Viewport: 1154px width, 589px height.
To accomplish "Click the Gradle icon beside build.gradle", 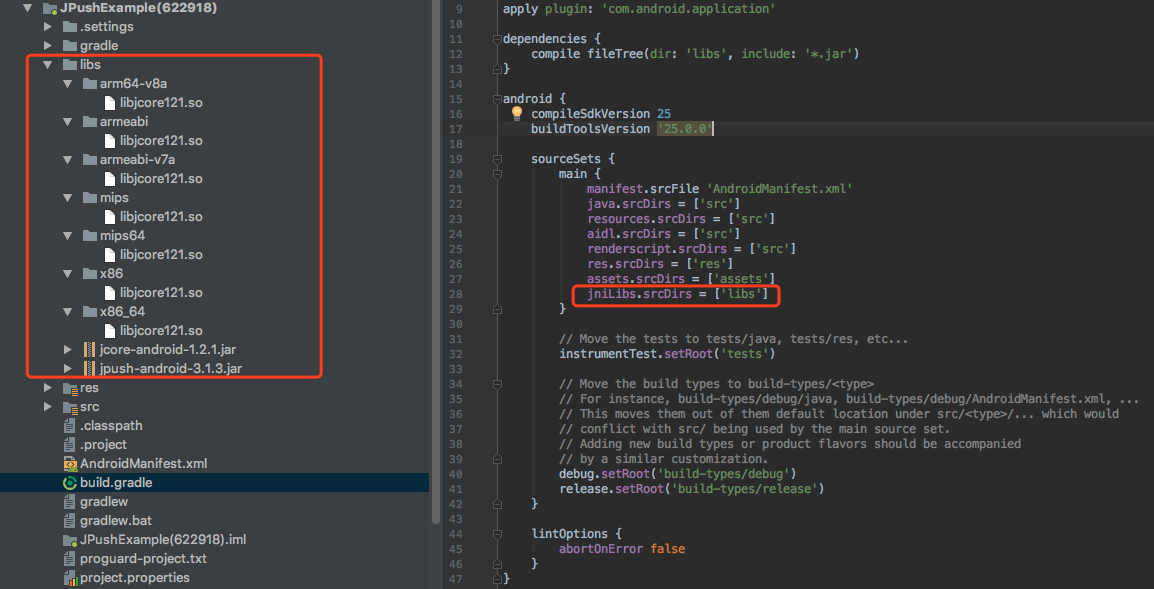I will pyautogui.click(x=68, y=482).
